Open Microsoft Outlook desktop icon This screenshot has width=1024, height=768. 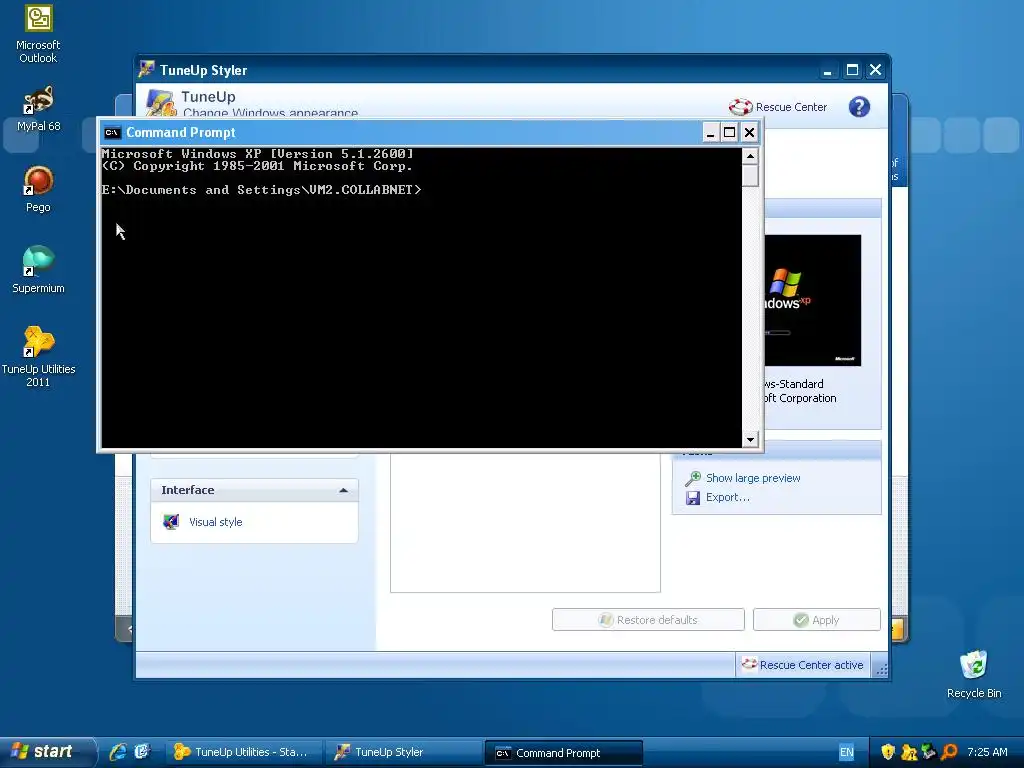click(38, 33)
